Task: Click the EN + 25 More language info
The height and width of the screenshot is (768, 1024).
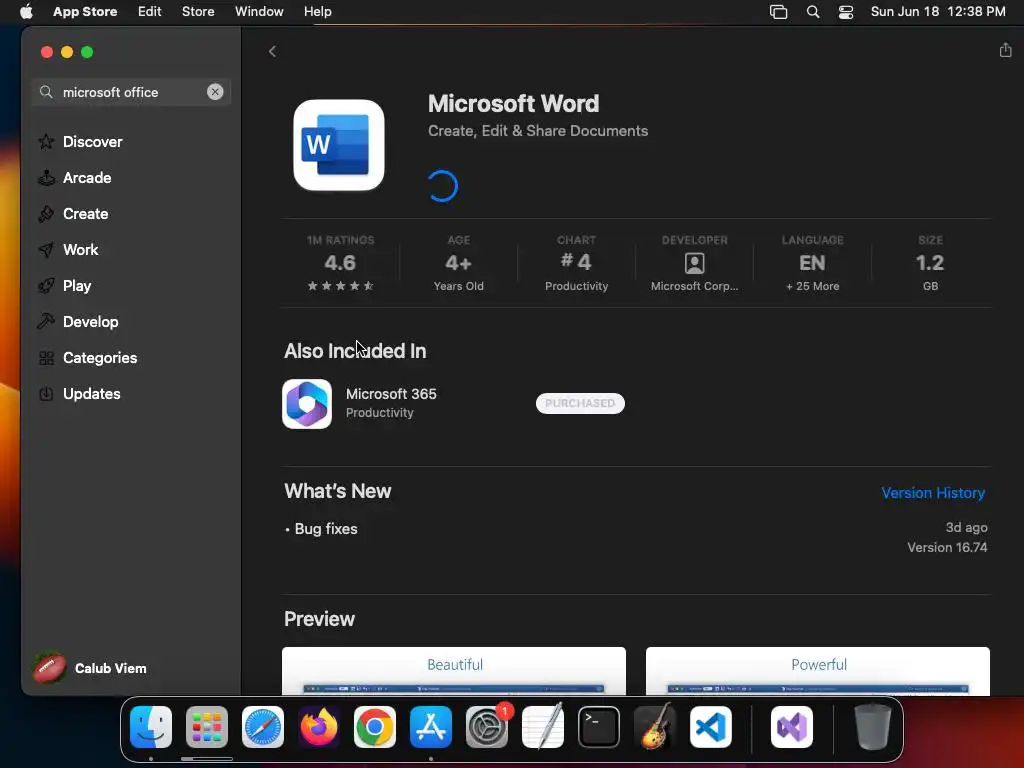Action: pyautogui.click(x=812, y=263)
